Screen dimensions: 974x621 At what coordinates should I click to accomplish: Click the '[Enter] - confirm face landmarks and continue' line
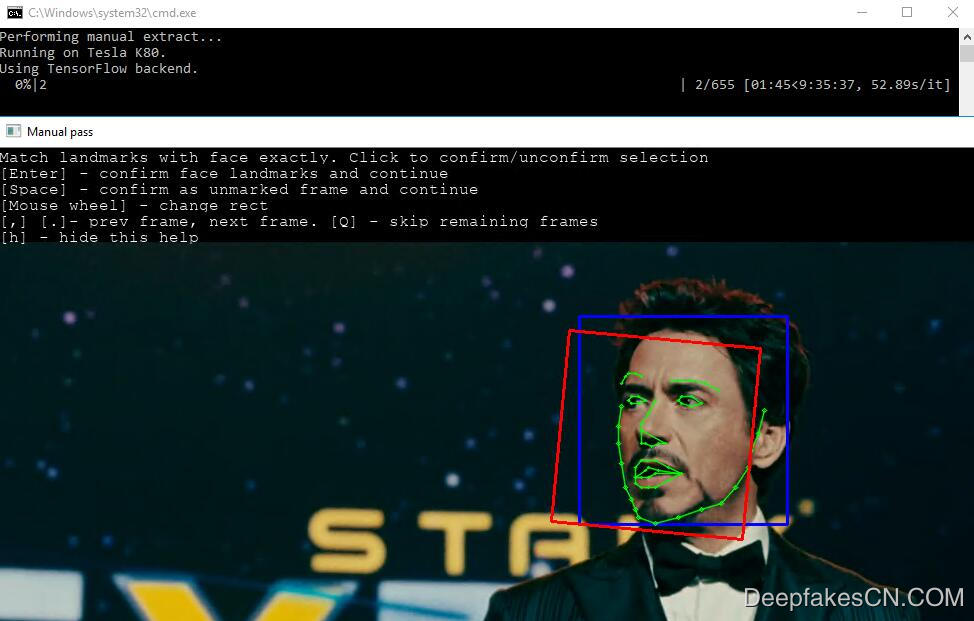point(224,173)
